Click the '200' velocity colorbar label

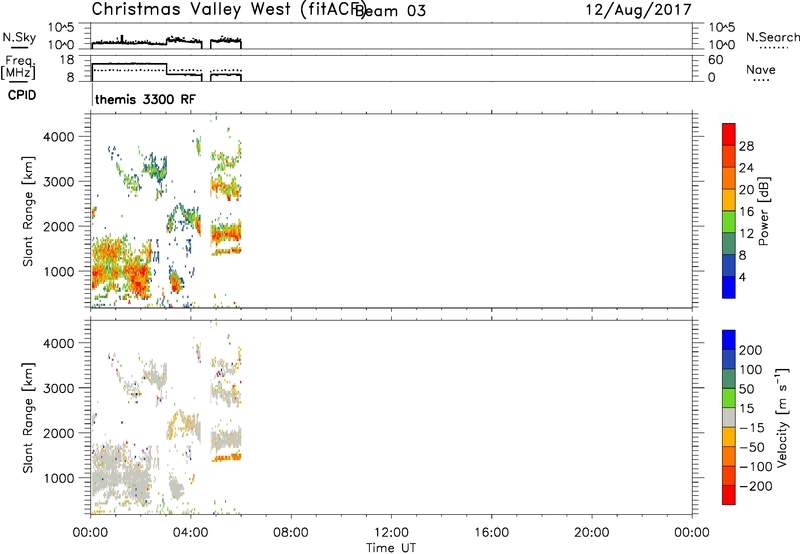751,350
